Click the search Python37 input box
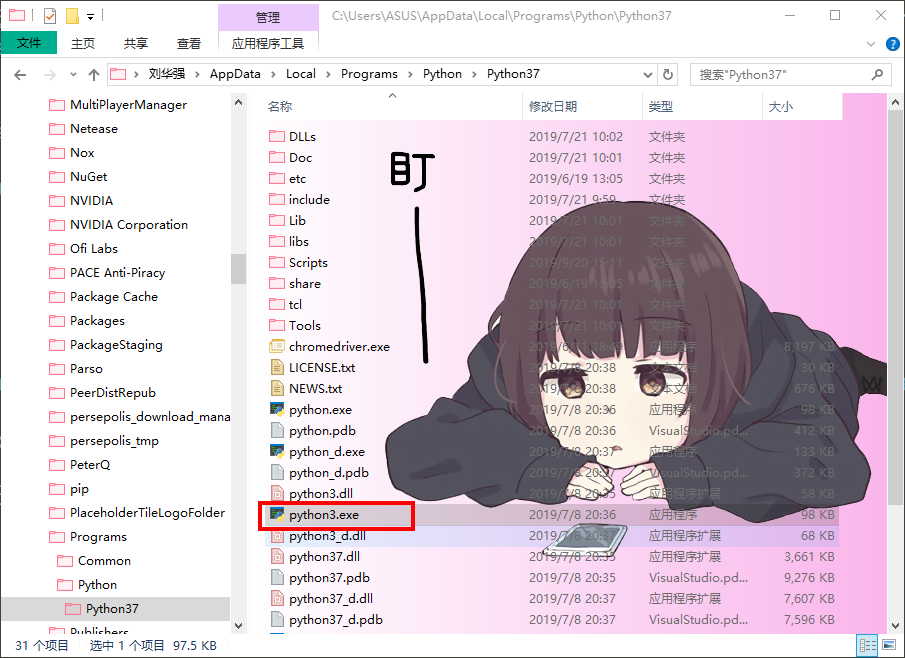 pyautogui.click(x=780, y=74)
